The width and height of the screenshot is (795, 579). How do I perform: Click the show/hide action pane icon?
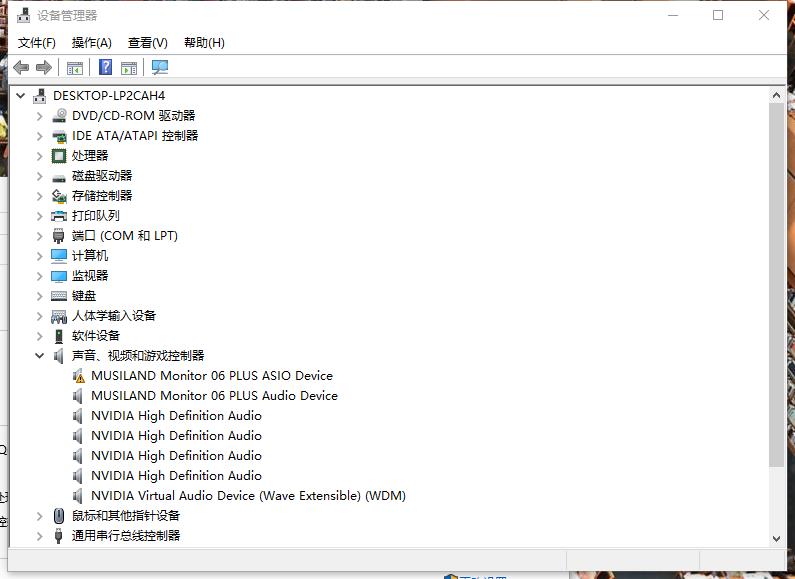129,67
